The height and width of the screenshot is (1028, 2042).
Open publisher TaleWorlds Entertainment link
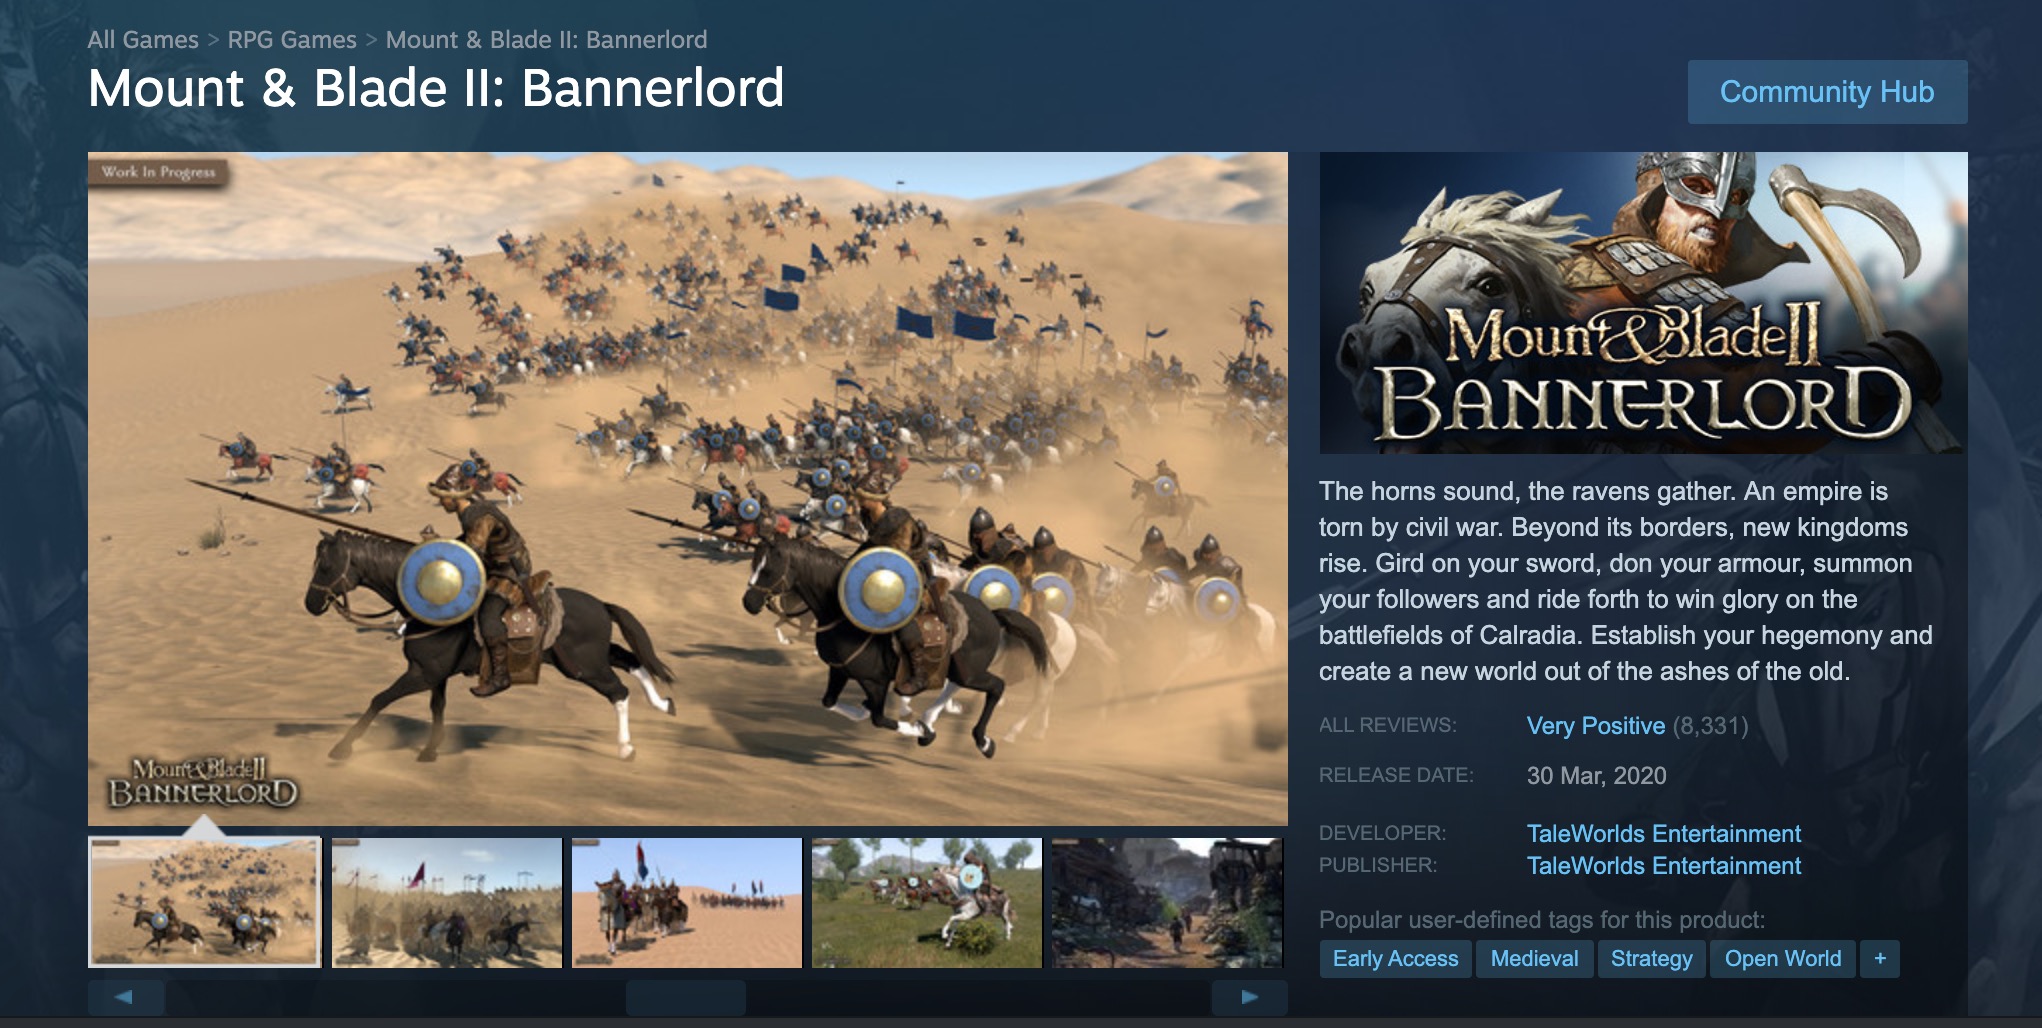tap(1663, 866)
